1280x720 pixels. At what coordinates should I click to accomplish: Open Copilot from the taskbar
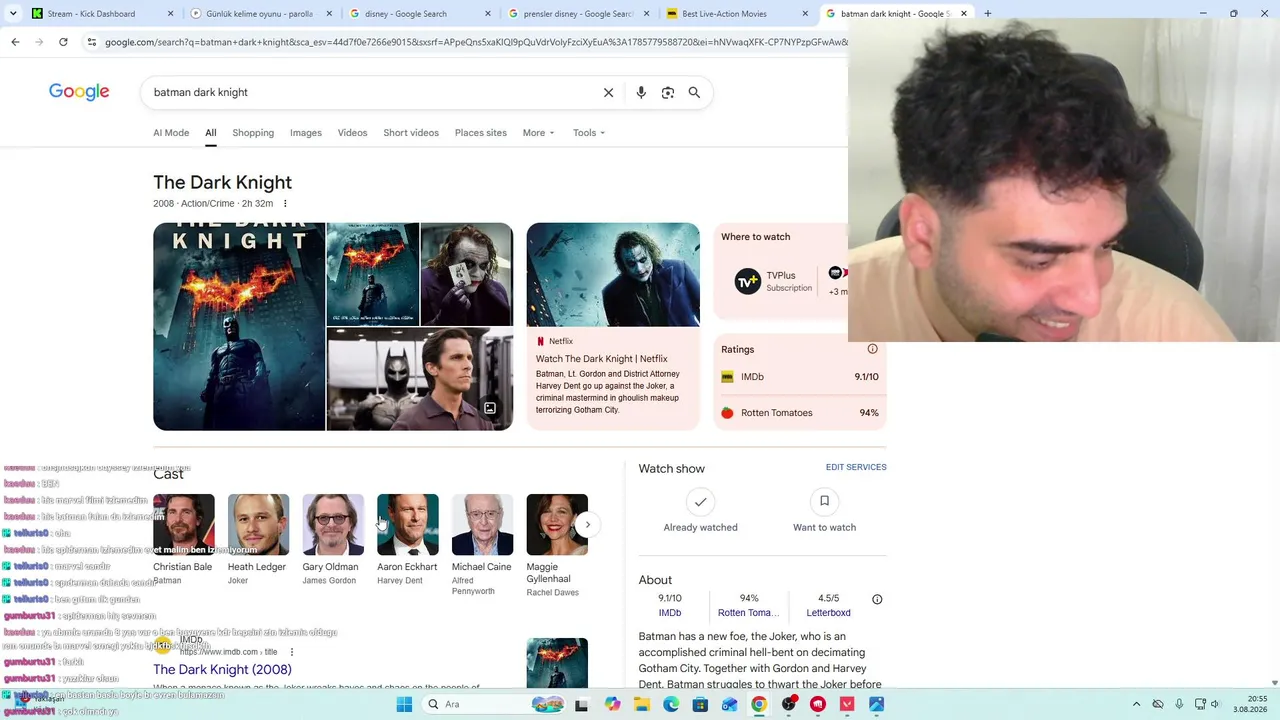[x=612, y=704]
